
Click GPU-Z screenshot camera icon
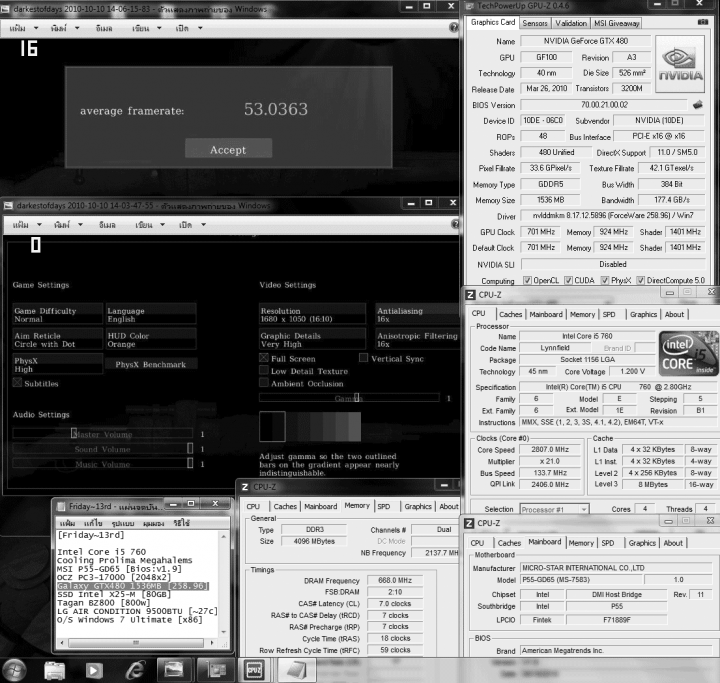point(703,22)
